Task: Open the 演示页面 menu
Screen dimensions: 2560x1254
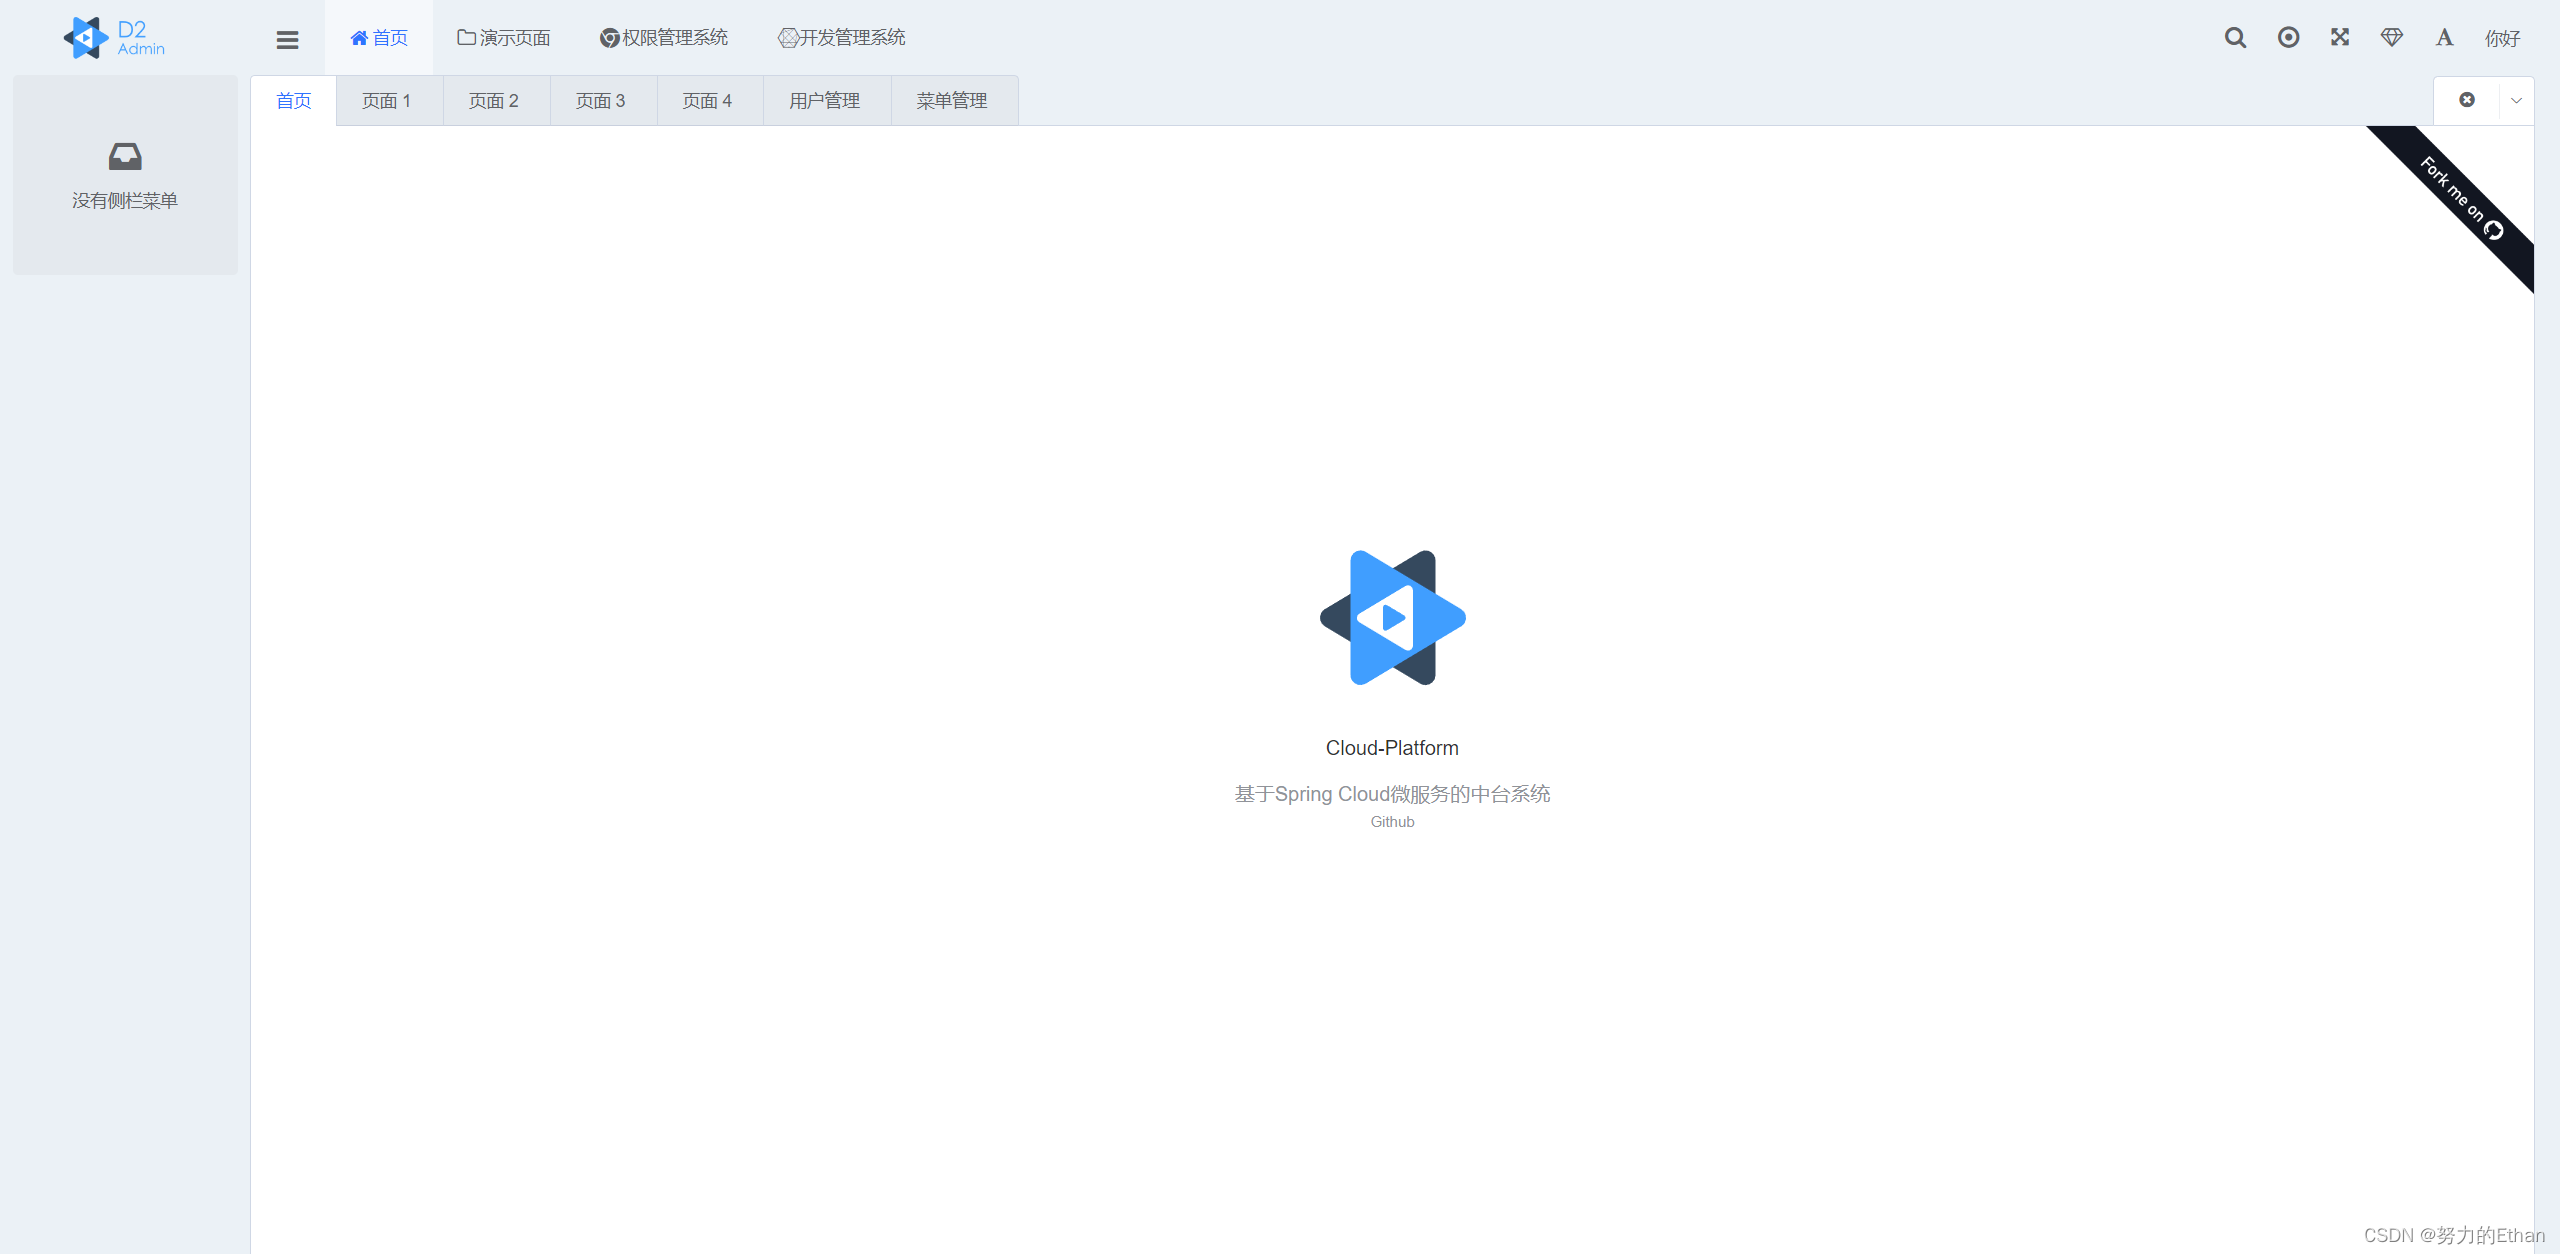Action: 504,38
